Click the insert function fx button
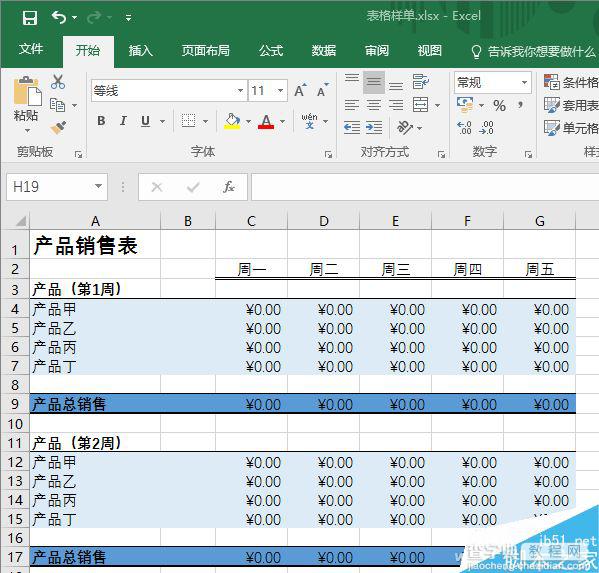599x573 pixels. (229, 187)
